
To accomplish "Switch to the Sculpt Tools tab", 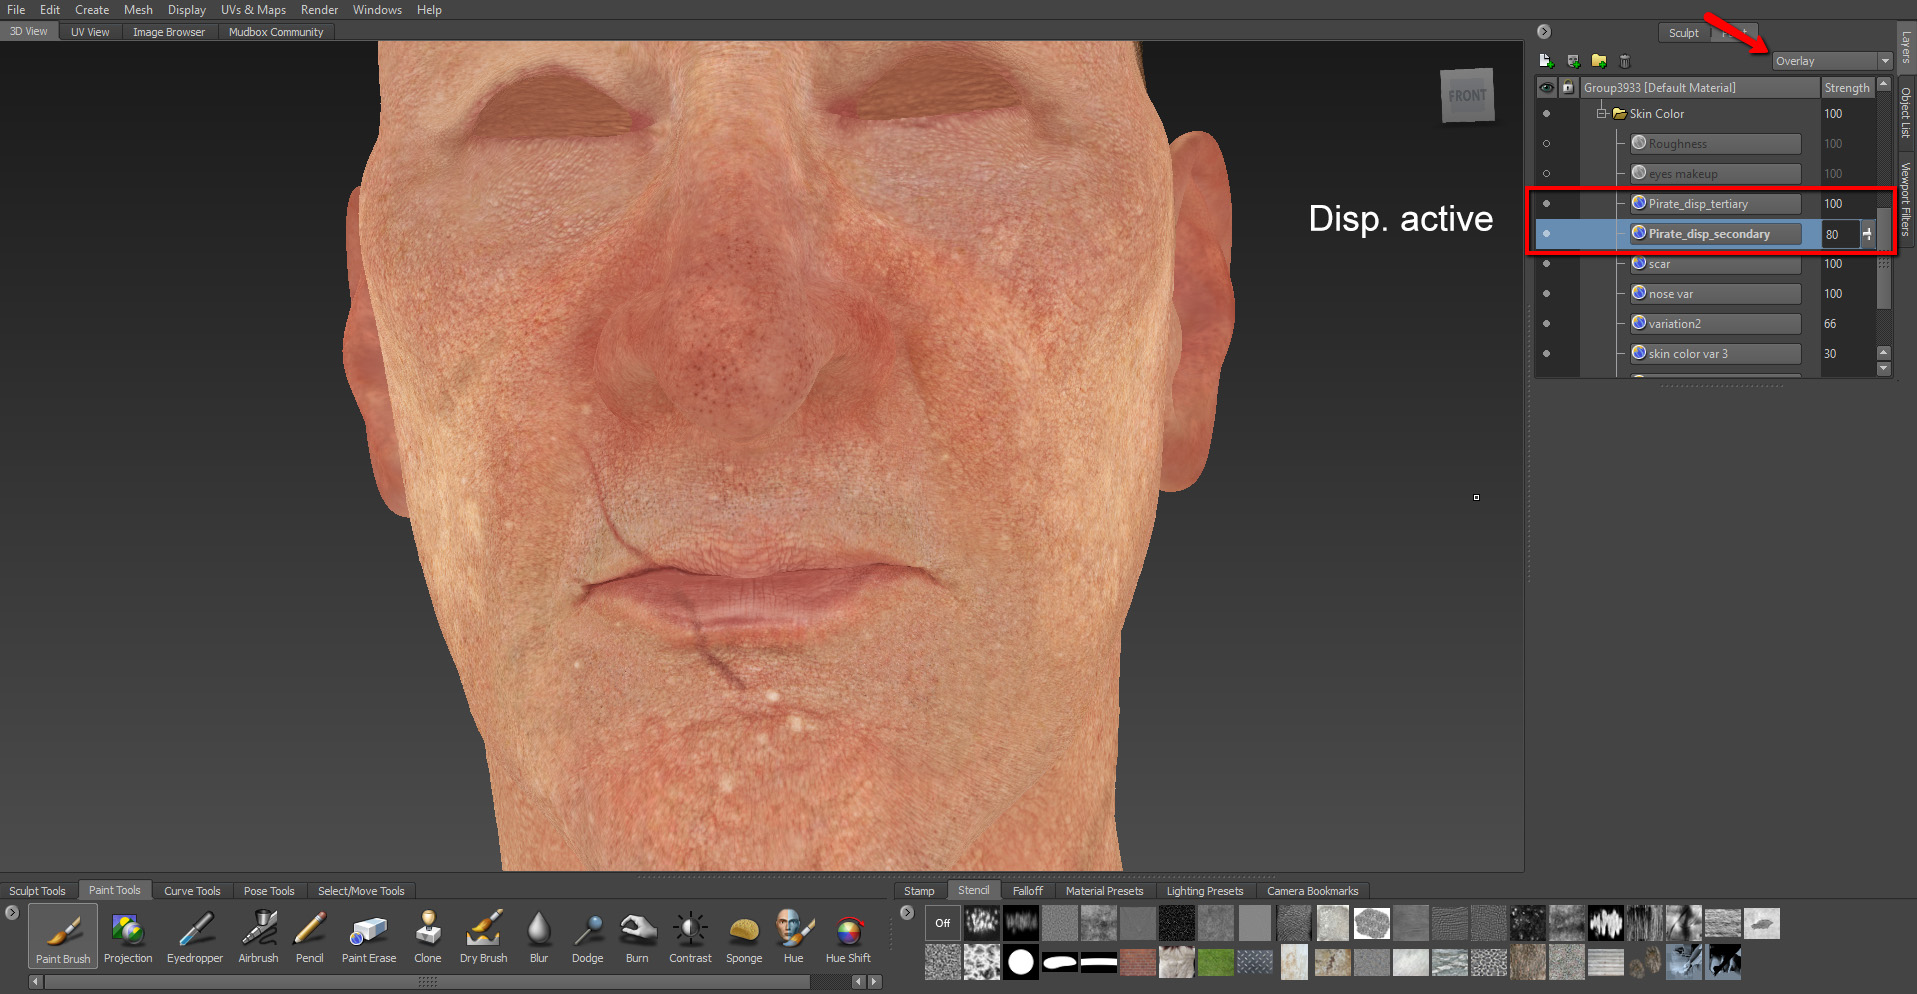I will 37,891.
